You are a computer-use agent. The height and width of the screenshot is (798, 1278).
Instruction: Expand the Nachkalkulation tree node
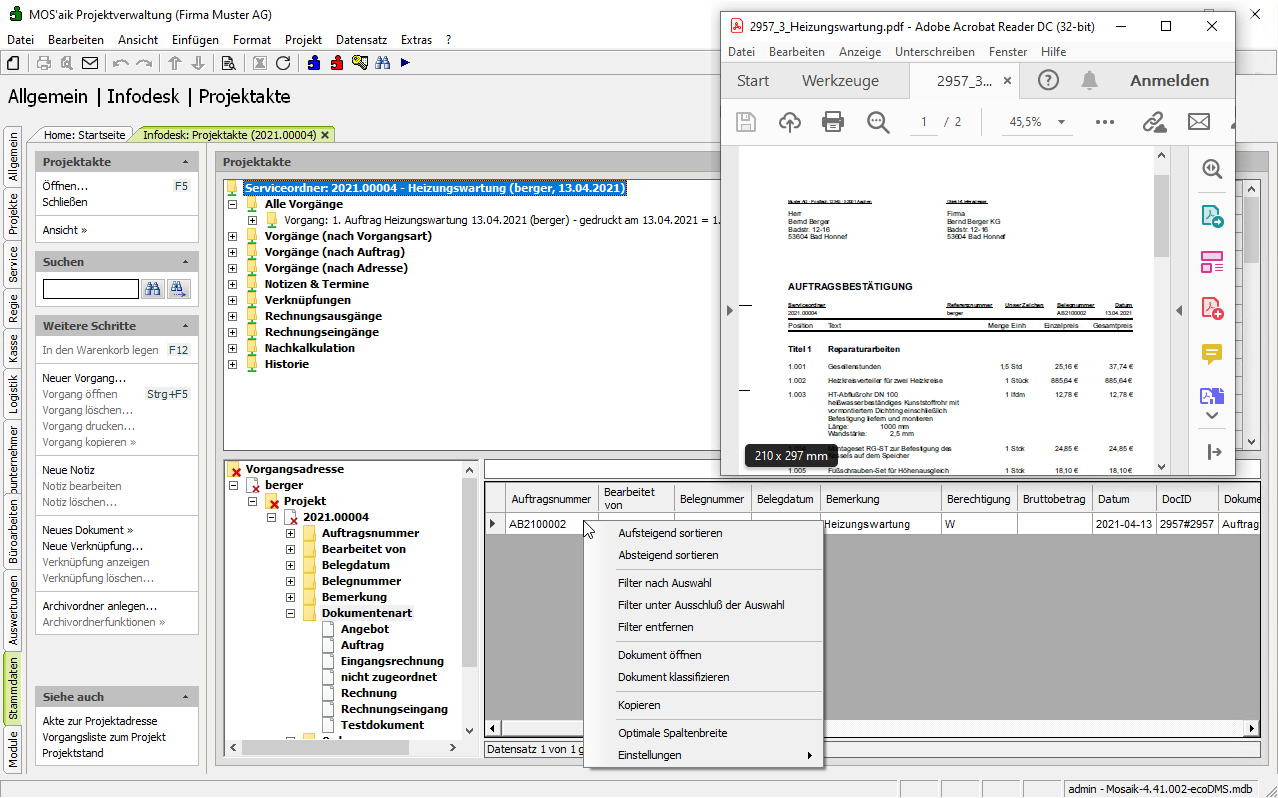233,348
